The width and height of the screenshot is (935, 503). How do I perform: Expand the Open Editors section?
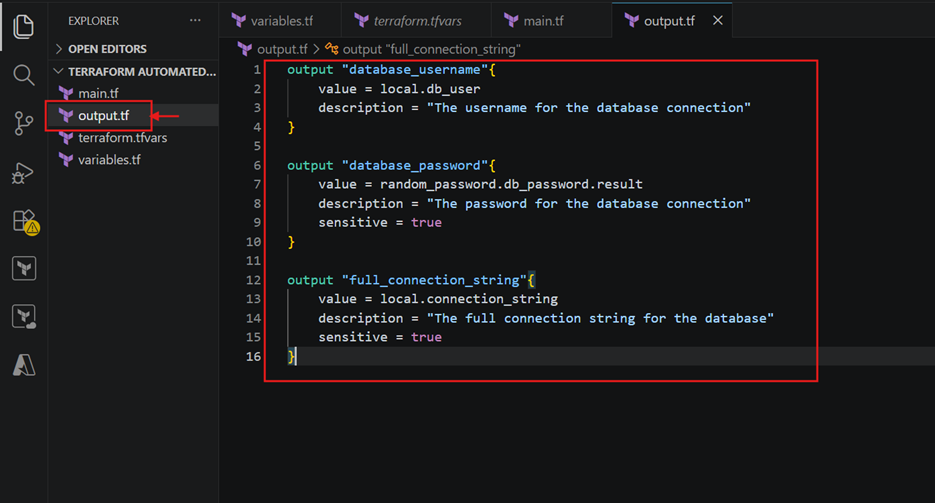click(134, 49)
